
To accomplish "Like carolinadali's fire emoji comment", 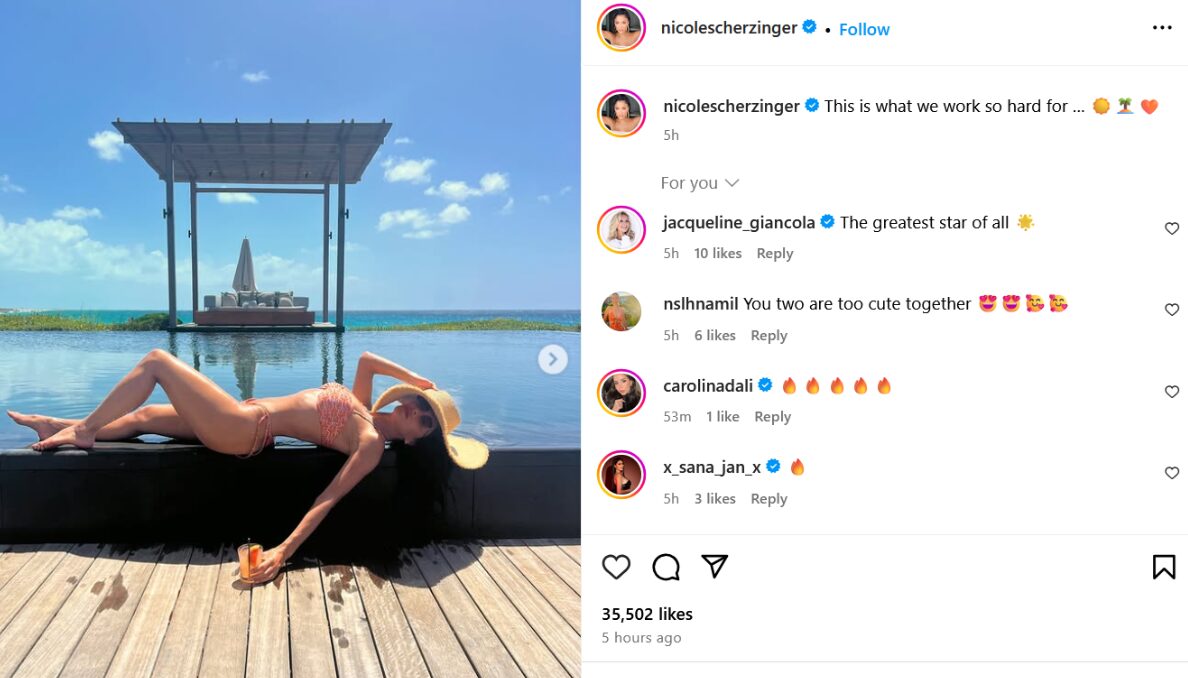I will (1171, 392).
